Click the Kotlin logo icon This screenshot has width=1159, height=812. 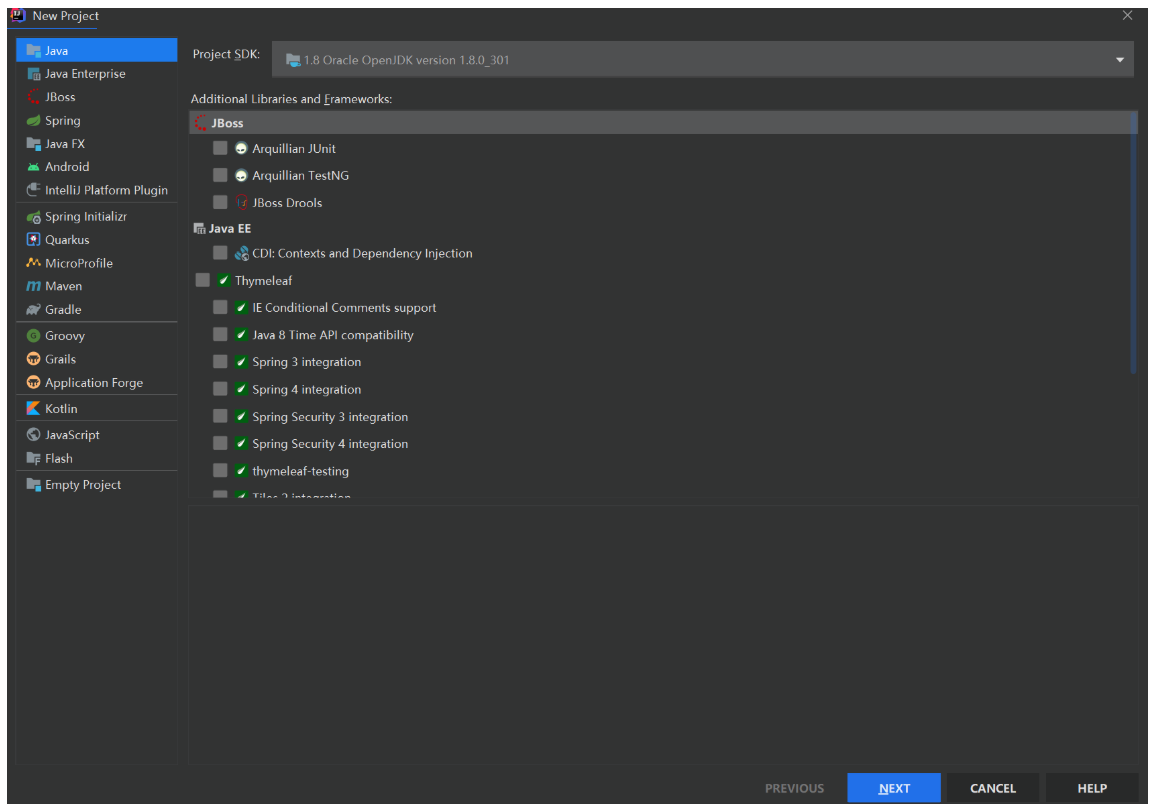tap(33, 409)
